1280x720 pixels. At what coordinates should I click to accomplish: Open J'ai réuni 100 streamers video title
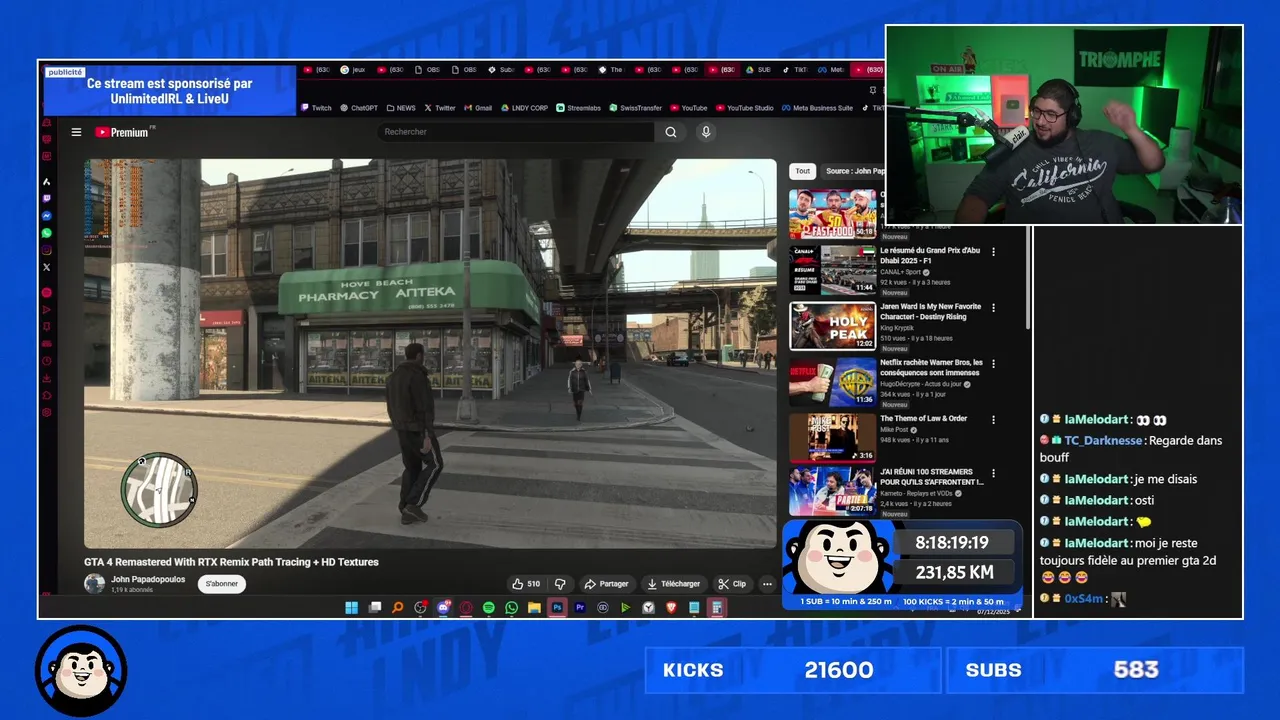pos(931,477)
